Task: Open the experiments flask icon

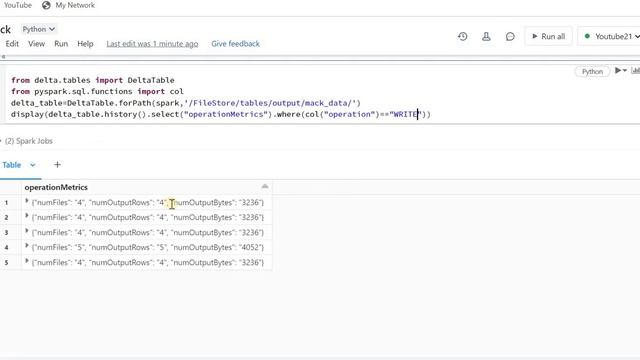Action: tap(486, 37)
